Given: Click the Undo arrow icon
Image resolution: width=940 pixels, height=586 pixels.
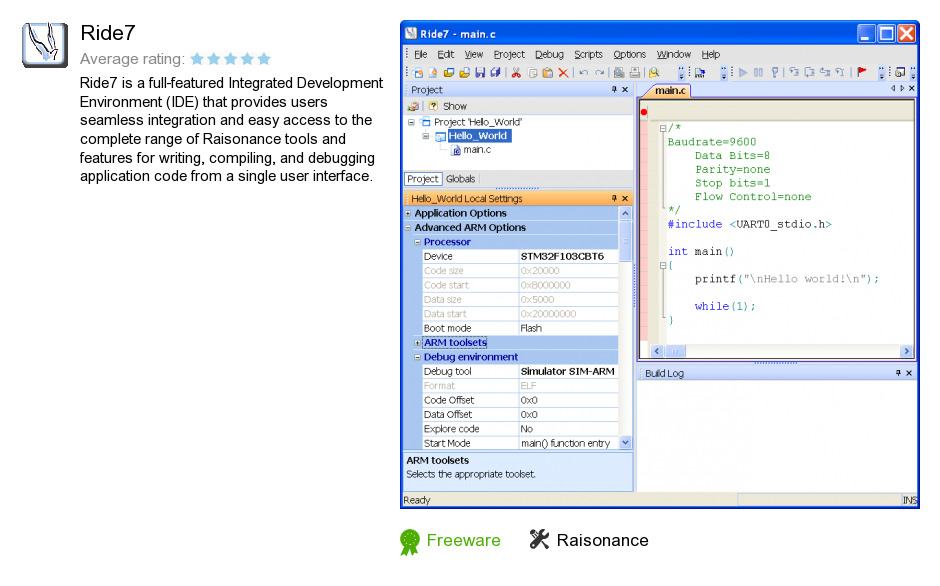Looking at the screenshot, I should click(583, 73).
